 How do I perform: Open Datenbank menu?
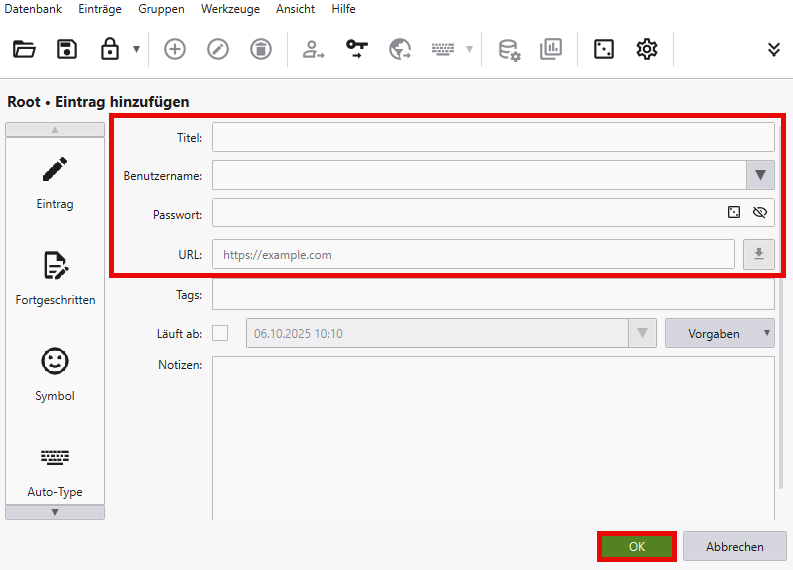coord(33,9)
